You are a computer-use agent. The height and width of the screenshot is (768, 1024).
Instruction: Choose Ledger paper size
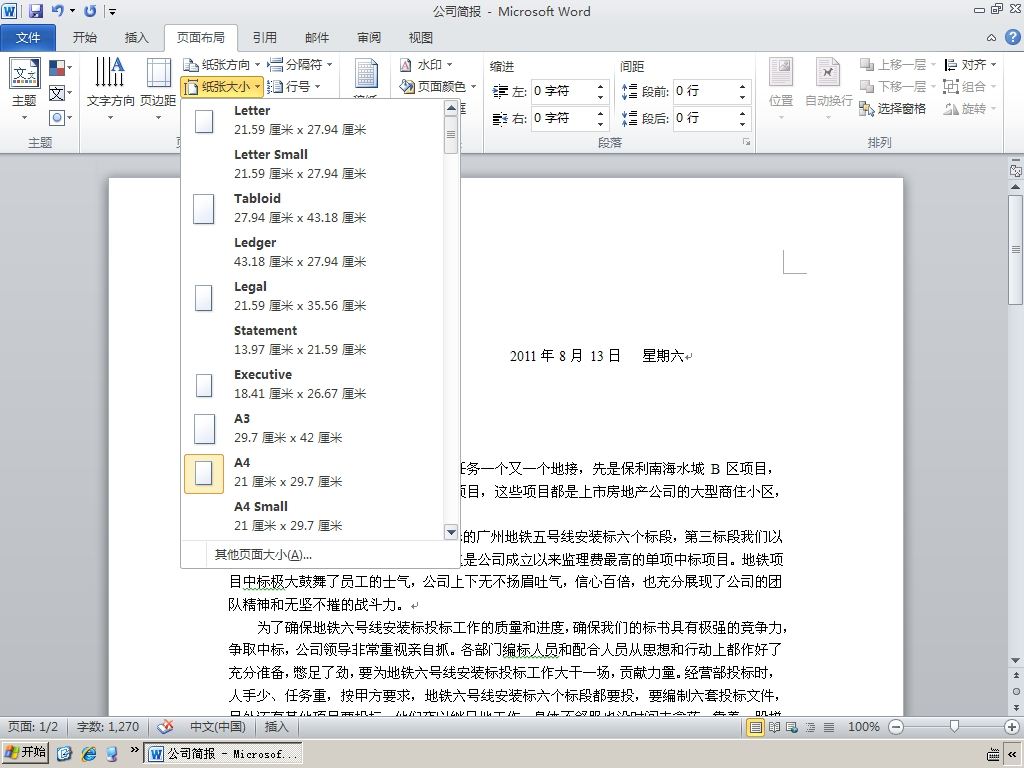[312, 252]
